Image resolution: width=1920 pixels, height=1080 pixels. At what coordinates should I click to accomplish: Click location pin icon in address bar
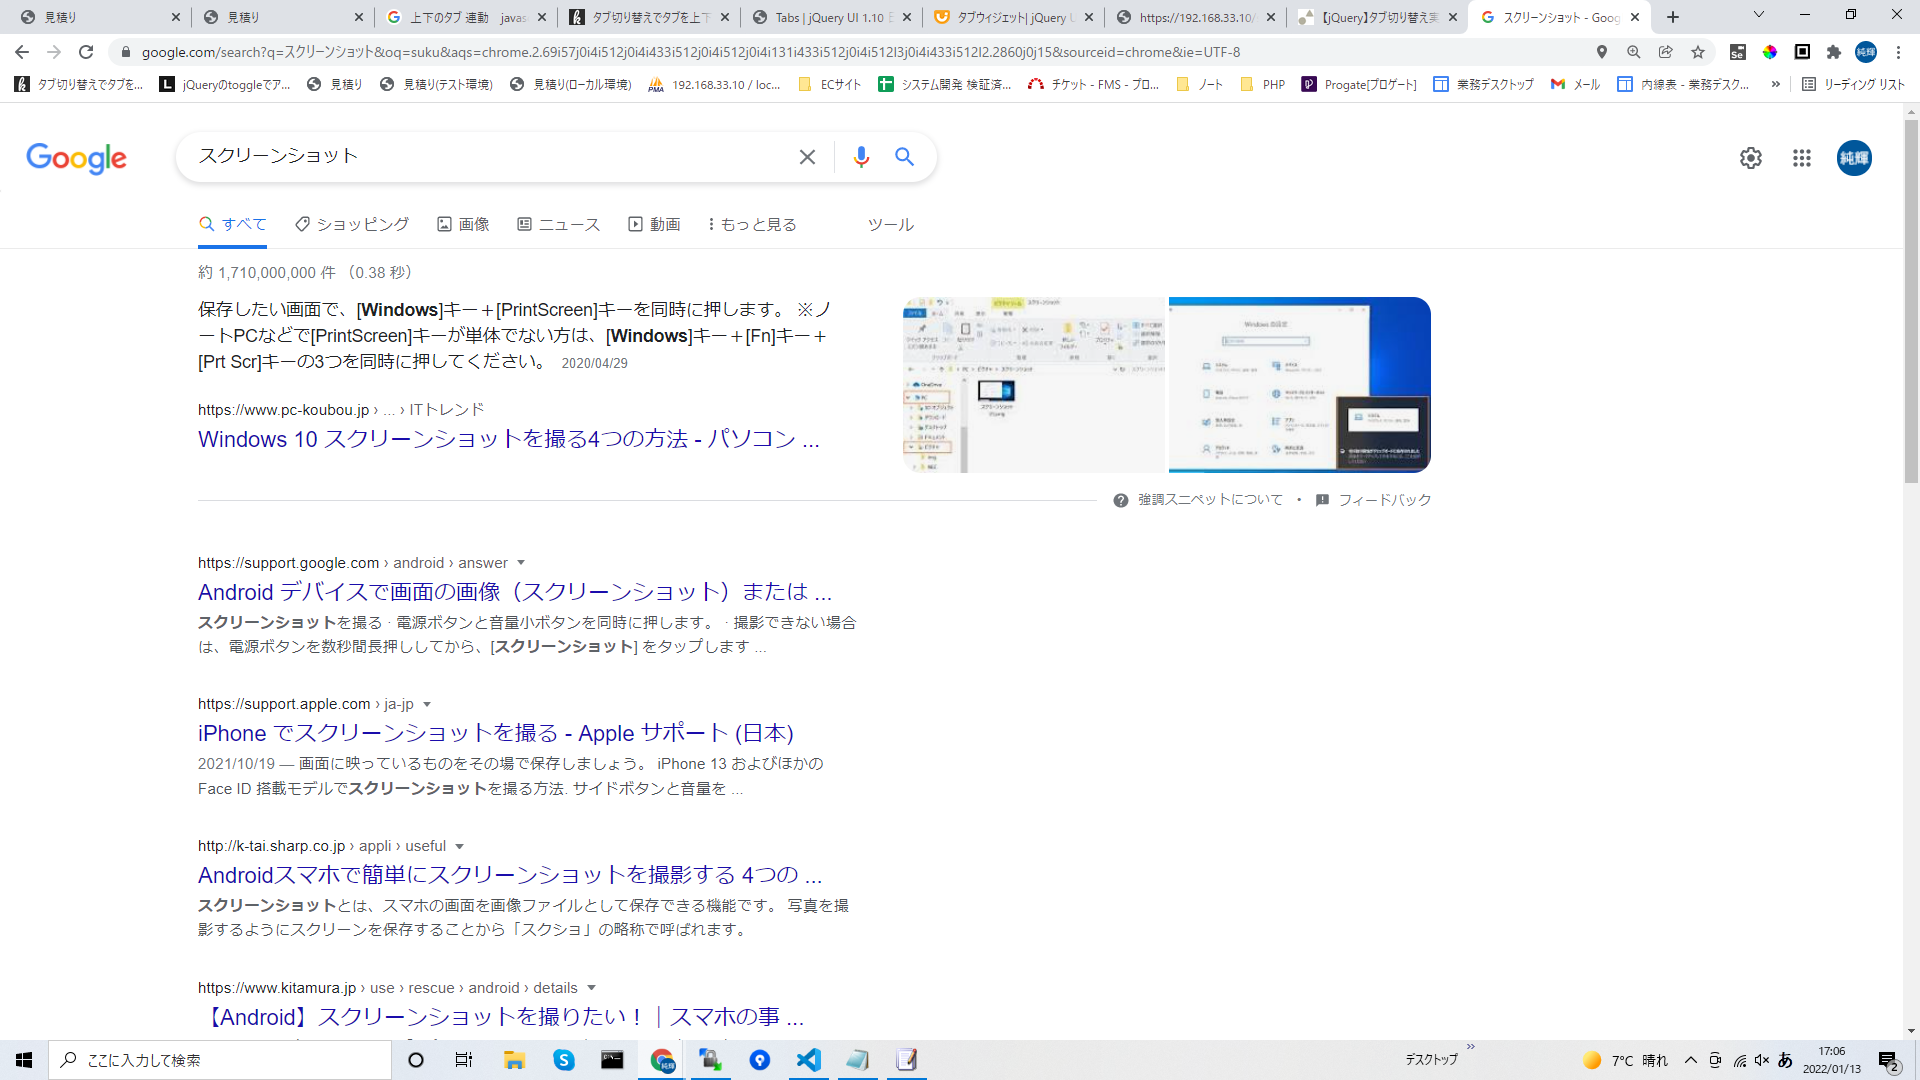pyautogui.click(x=1602, y=52)
